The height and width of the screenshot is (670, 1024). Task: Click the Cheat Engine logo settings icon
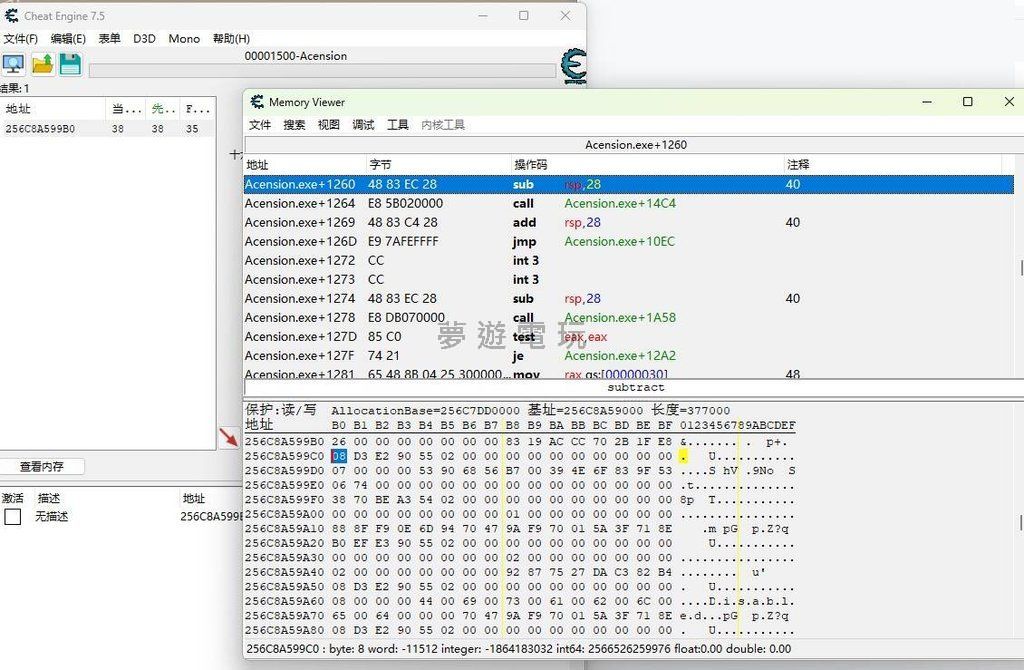(573, 68)
